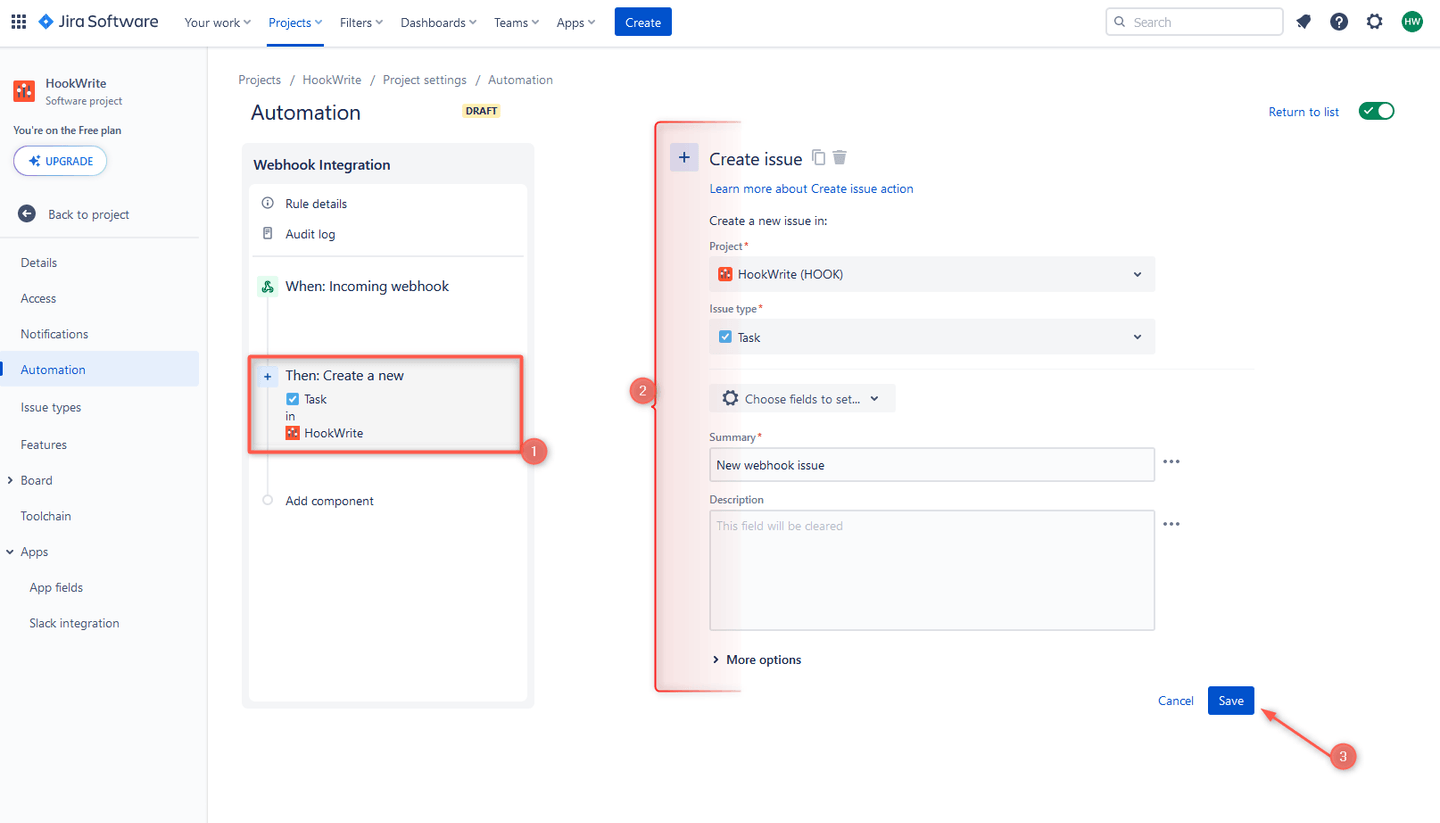Click the Incoming webhook trigger icon
1440x823 pixels.
point(267,286)
